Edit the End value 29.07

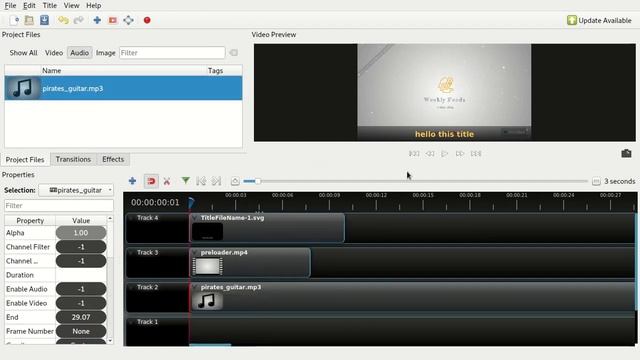click(x=81, y=317)
